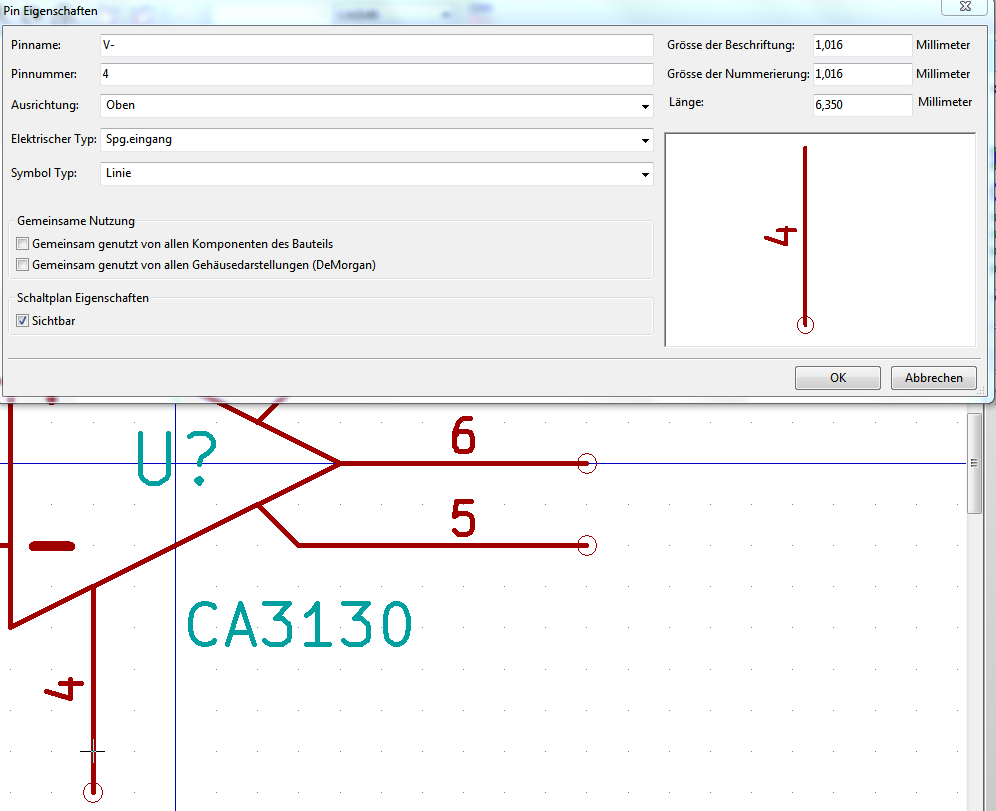
Task: Cancel with the Abbrechen button
Action: point(934,378)
